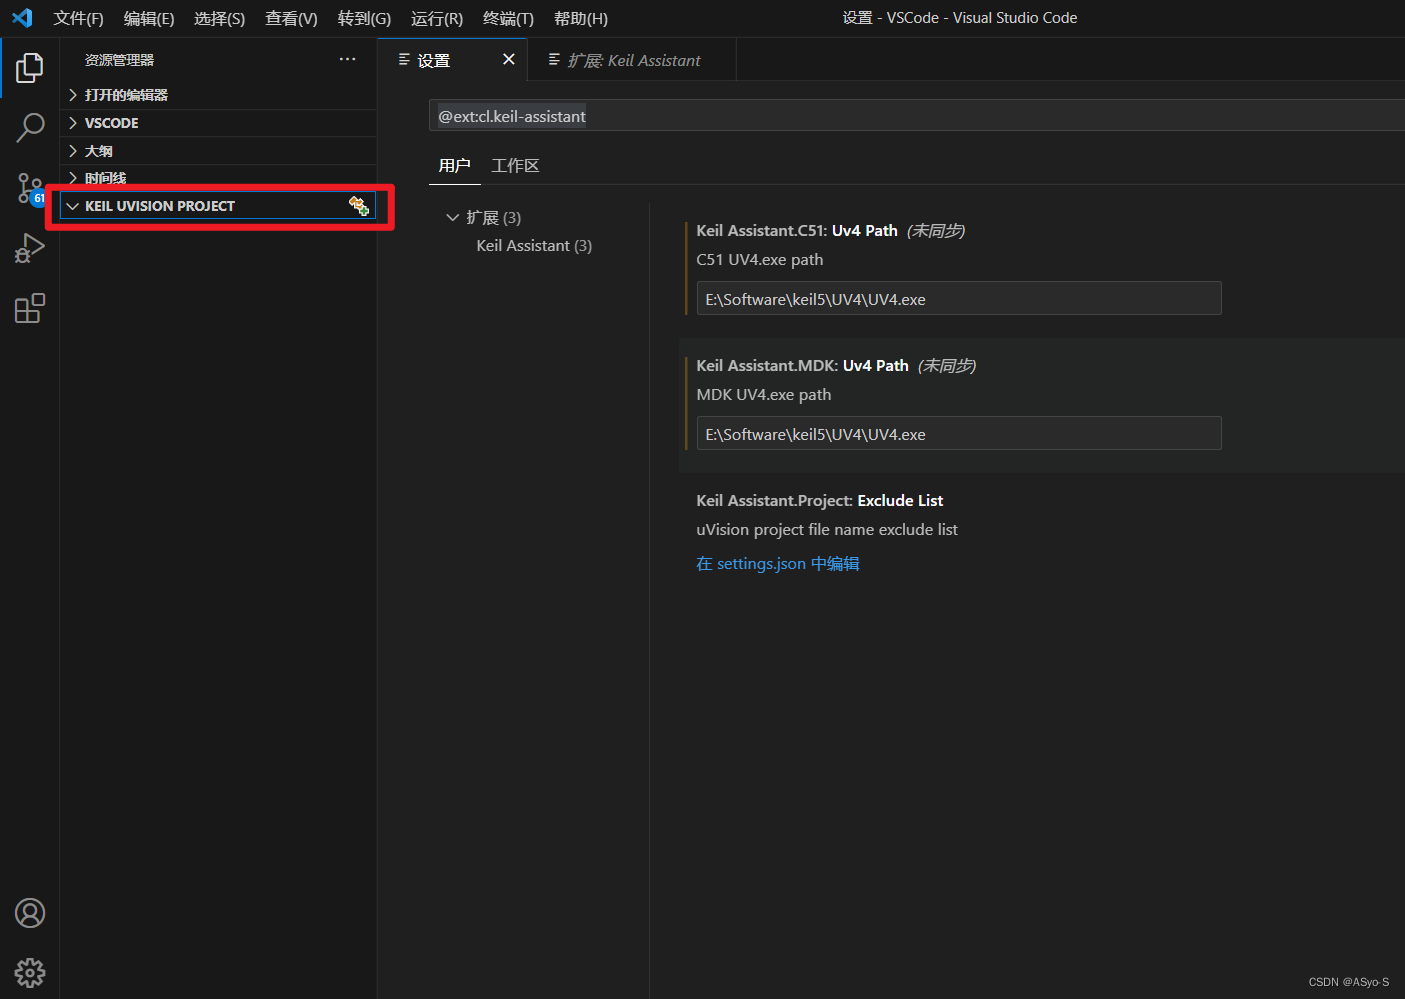The height and width of the screenshot is (999, 1405).
Task: Select the 工作区 settings scope tab
Action: point(515,165)
